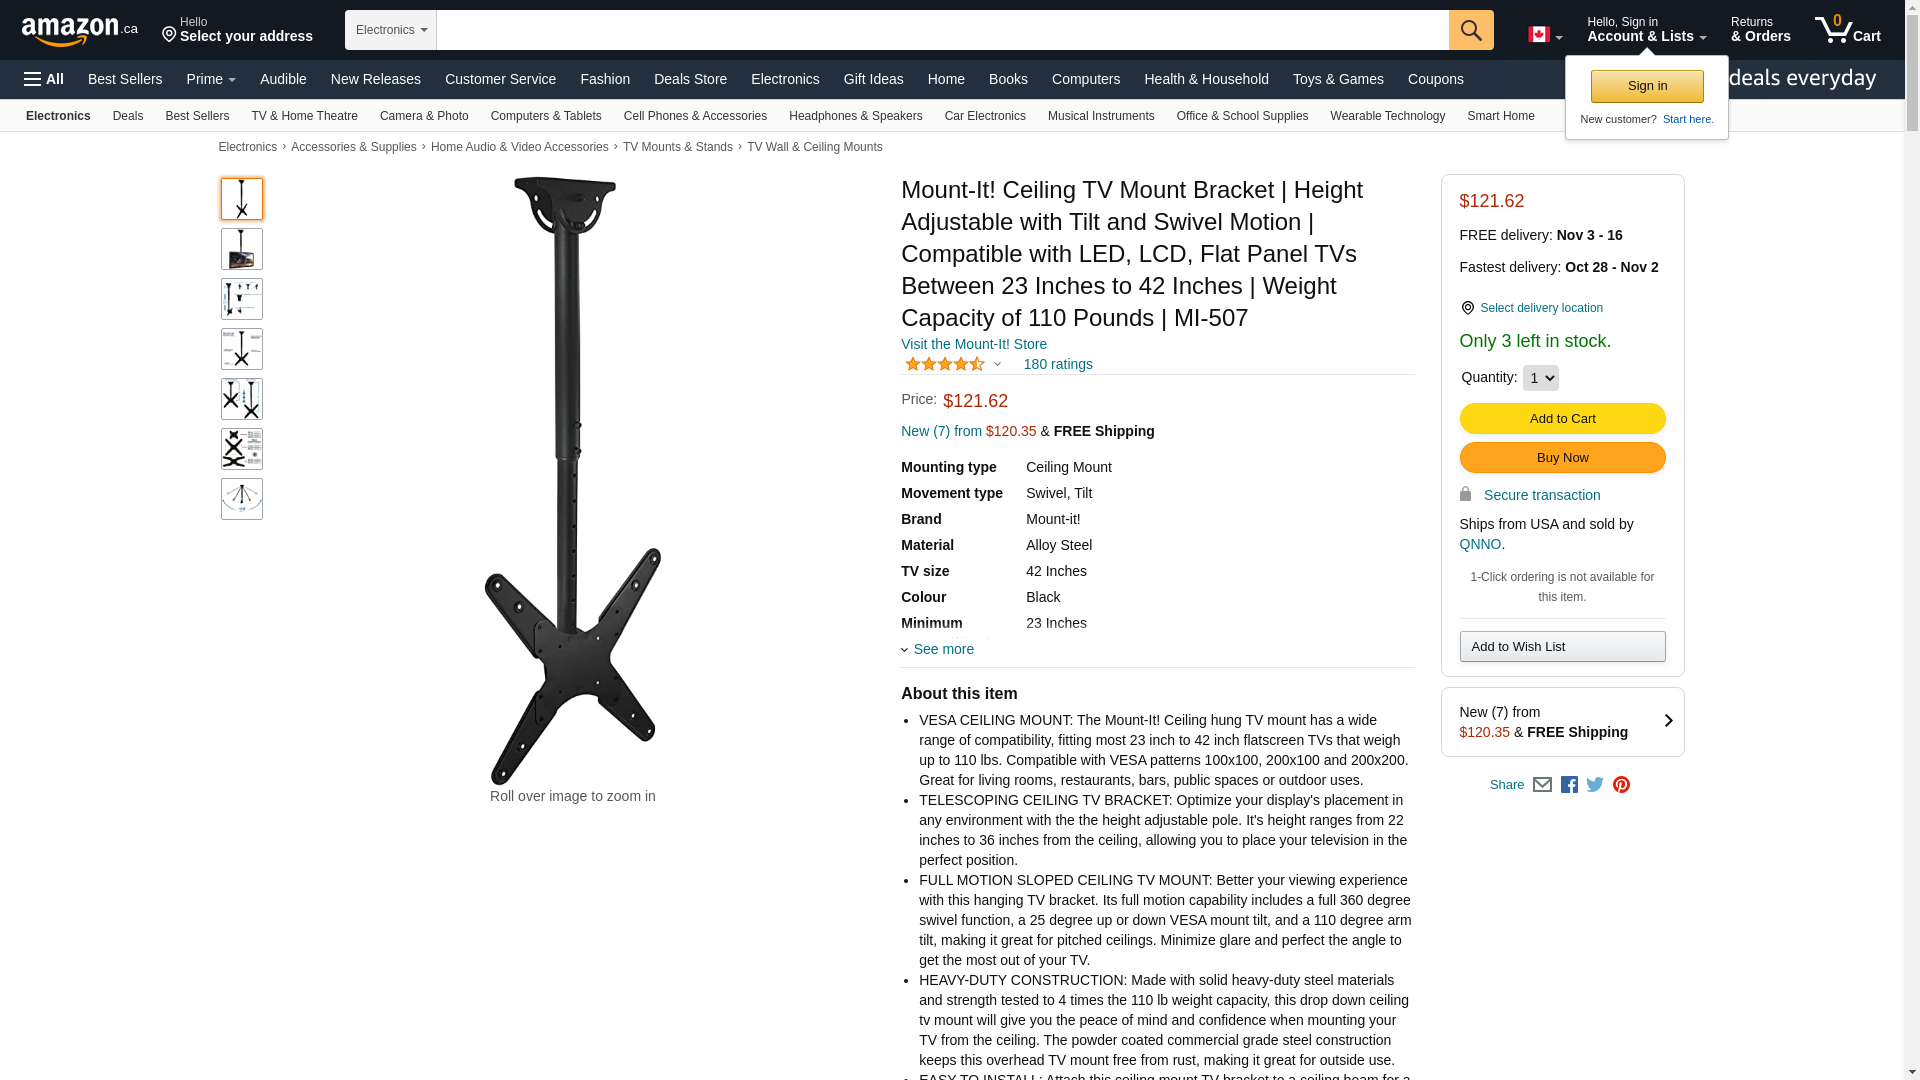The height and width of the screenshot is (1080, 1920).
Task: Visit the Mount-It! Store link
Action: (973, 344)
